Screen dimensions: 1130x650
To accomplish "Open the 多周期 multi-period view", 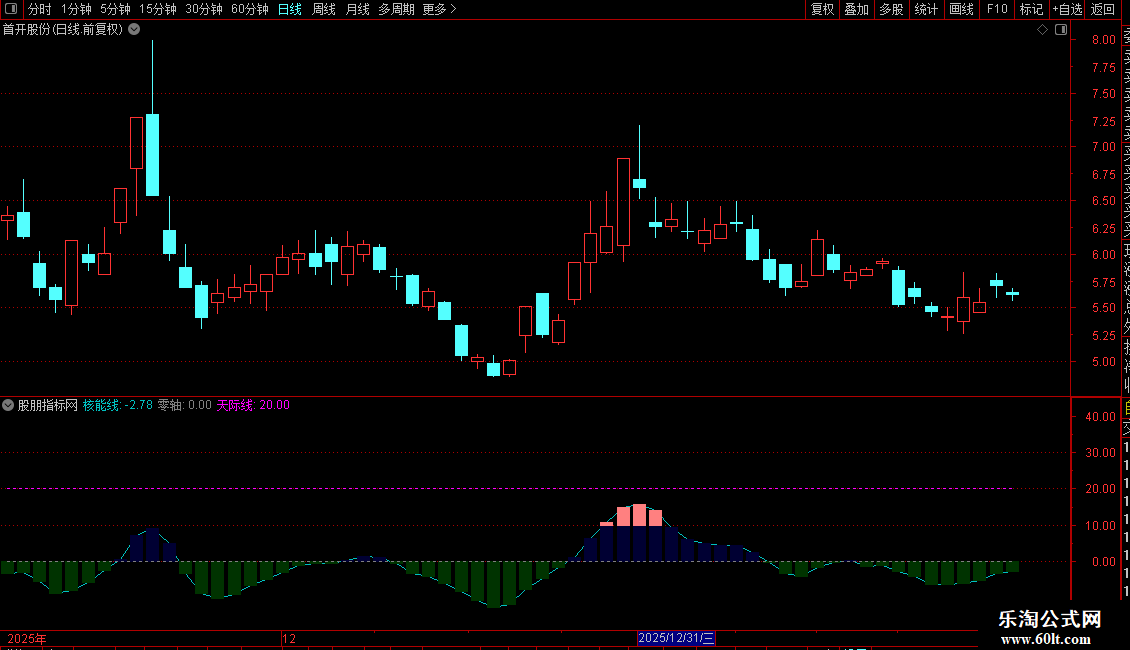I will [x=396, y=9].
